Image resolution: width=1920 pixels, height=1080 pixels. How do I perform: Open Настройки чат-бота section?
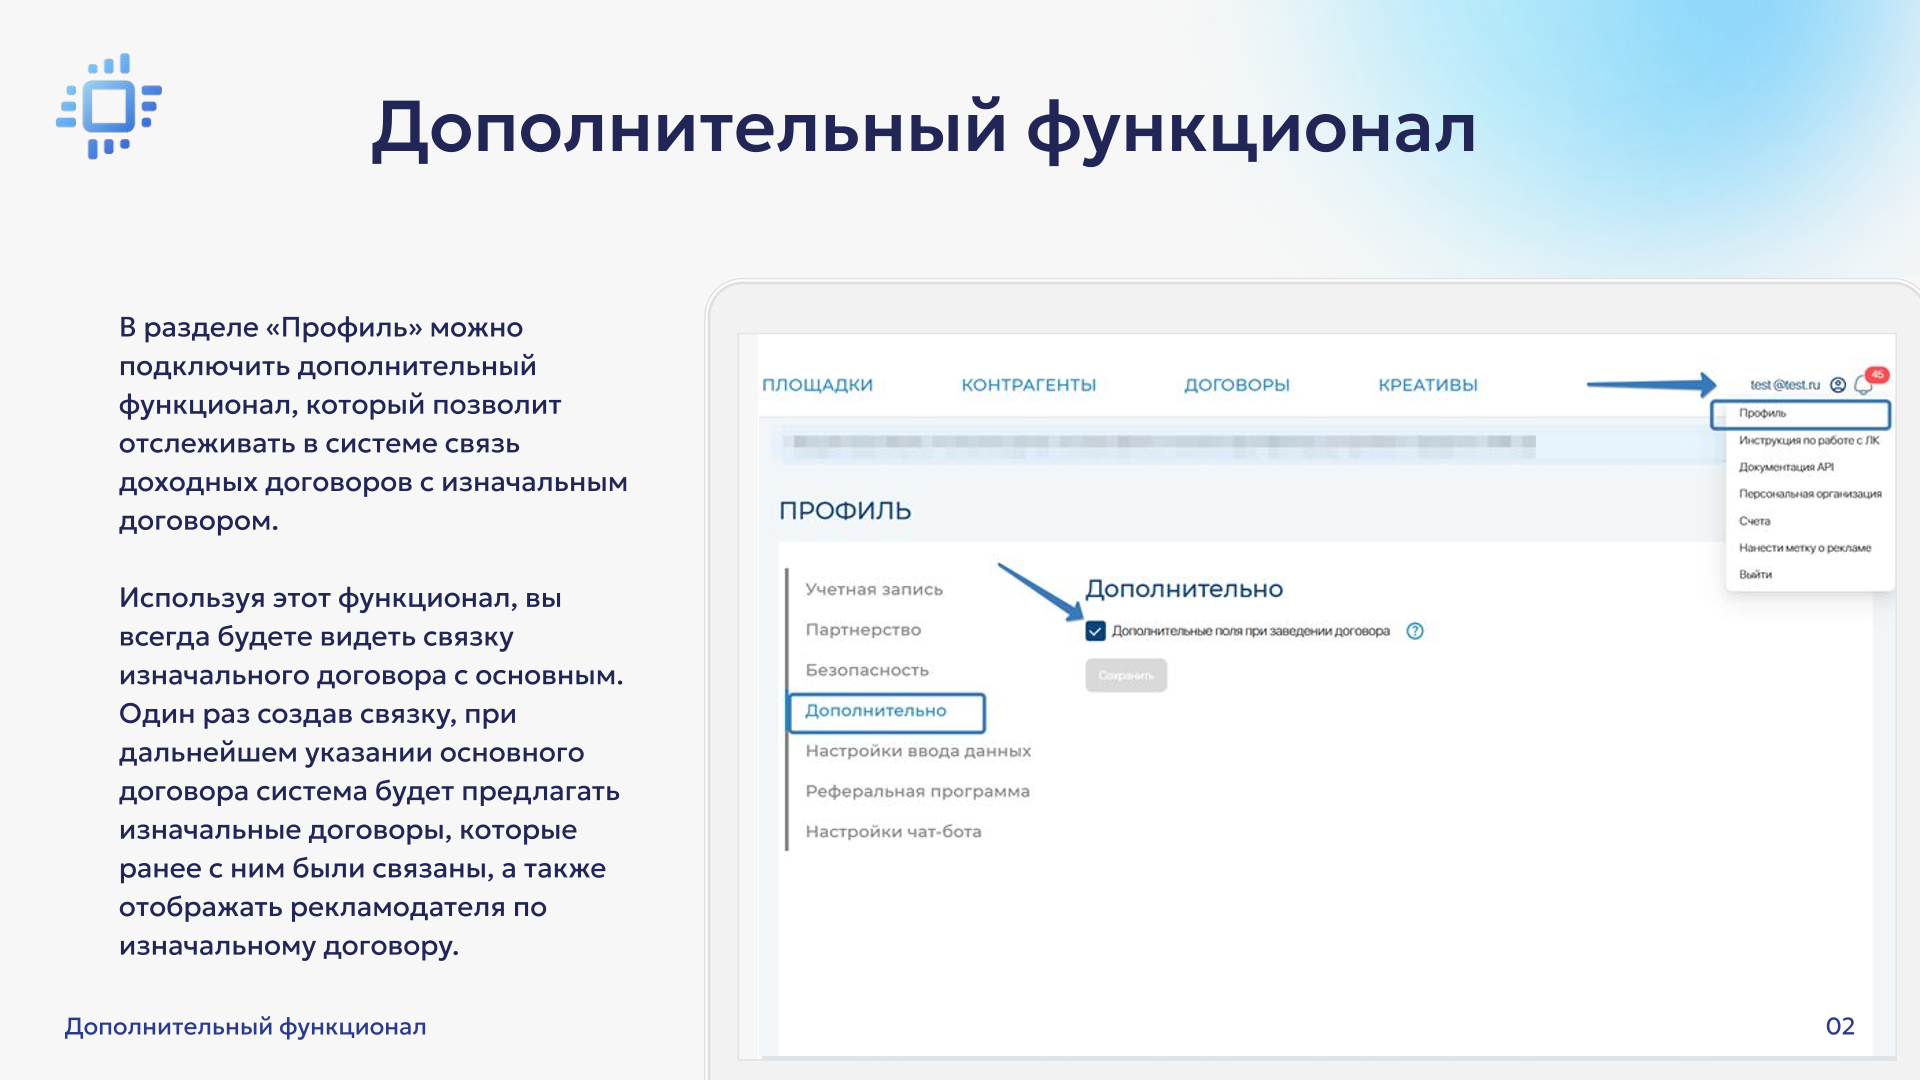(x=893, y=832)
